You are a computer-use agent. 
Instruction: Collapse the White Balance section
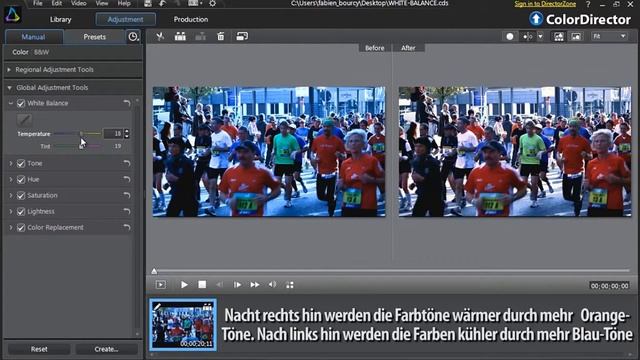click(x=11, y=103)
